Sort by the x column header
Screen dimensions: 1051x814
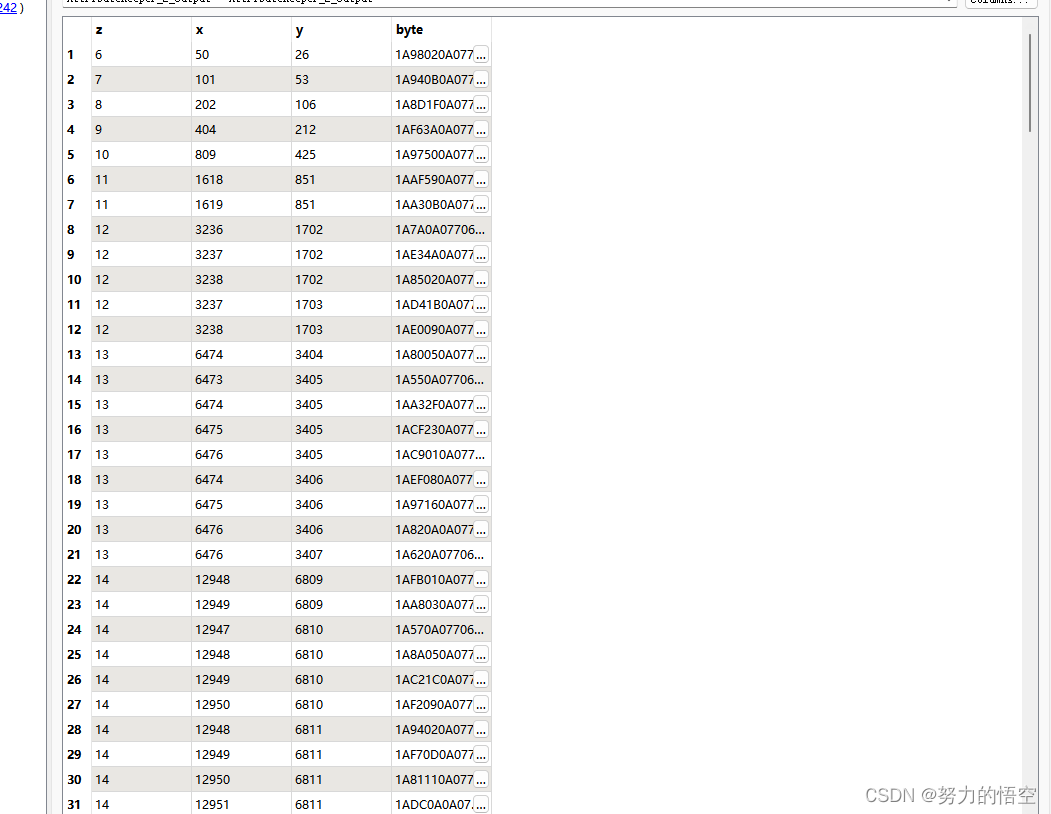[241, 30]
